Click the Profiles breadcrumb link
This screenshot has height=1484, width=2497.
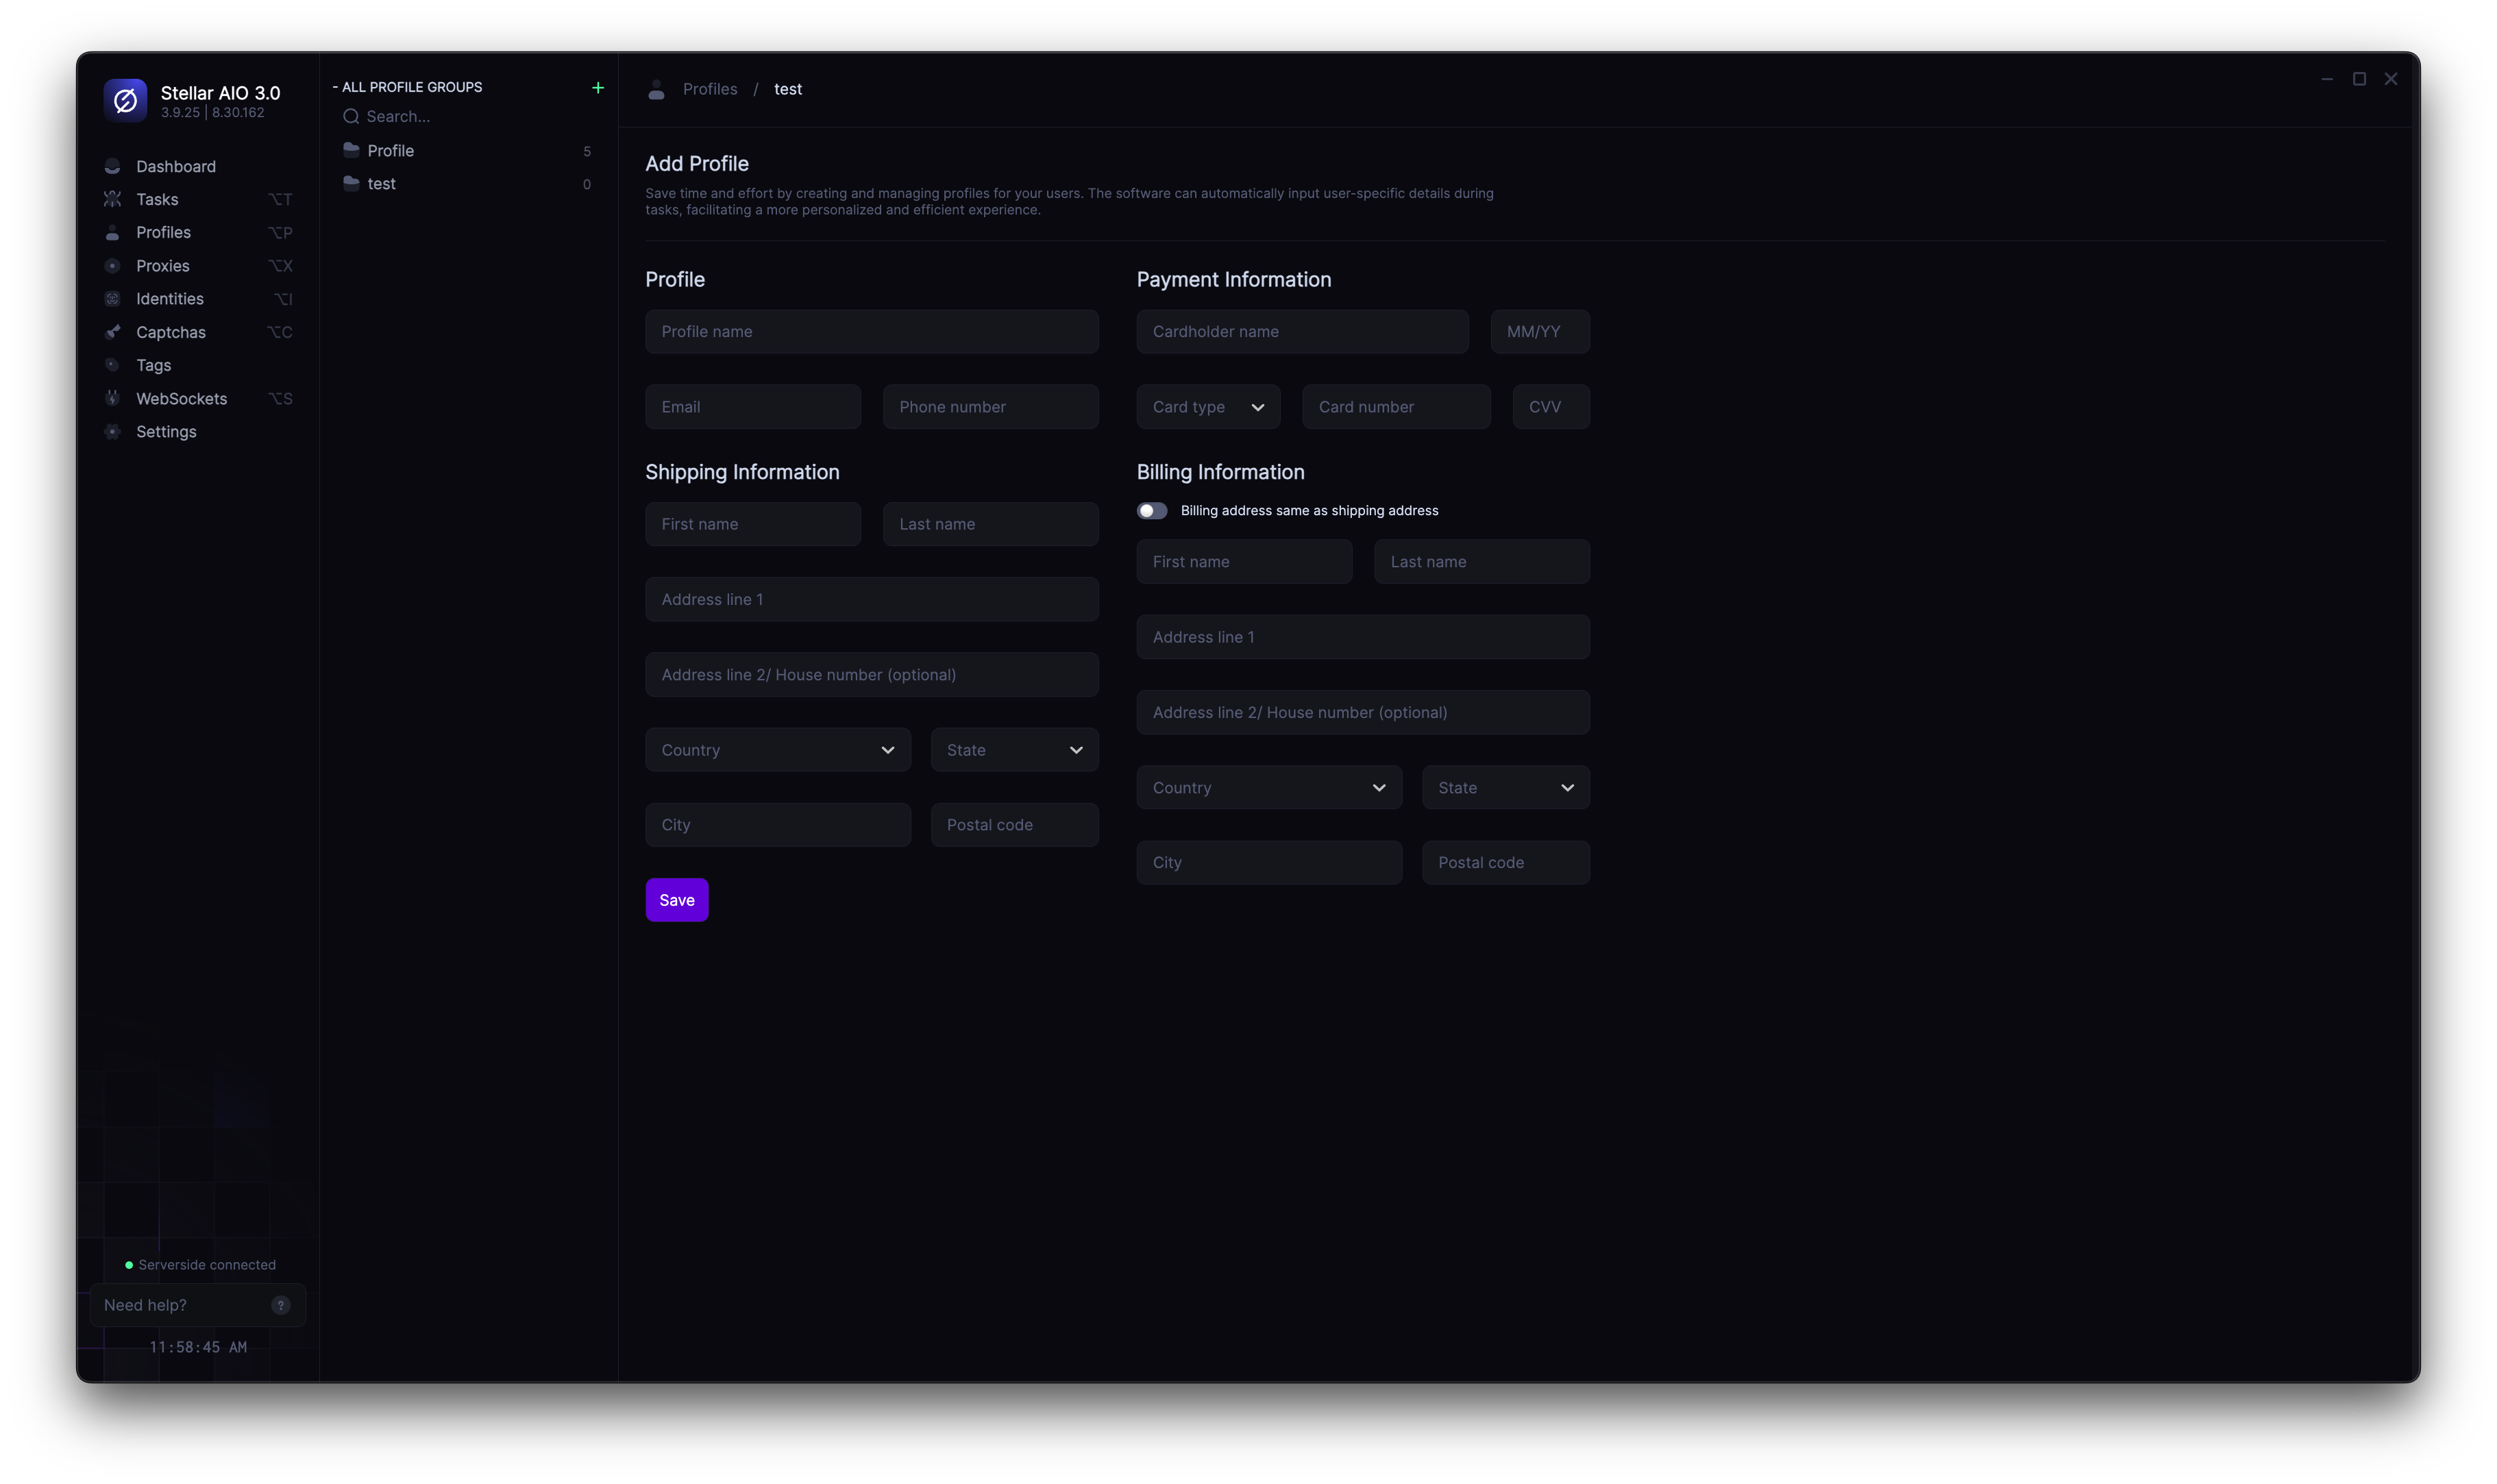pyautogui.click(x=709, y=89)
